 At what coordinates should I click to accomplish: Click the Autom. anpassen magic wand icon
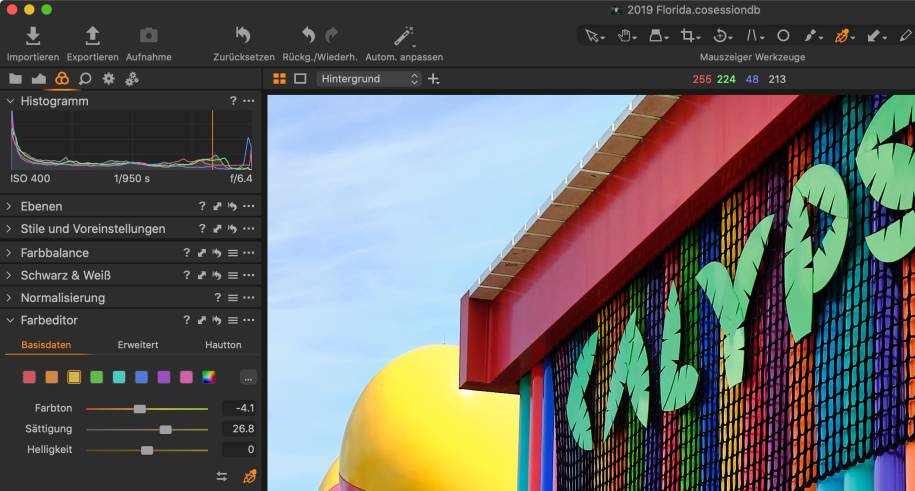click(x=404, y=36)
